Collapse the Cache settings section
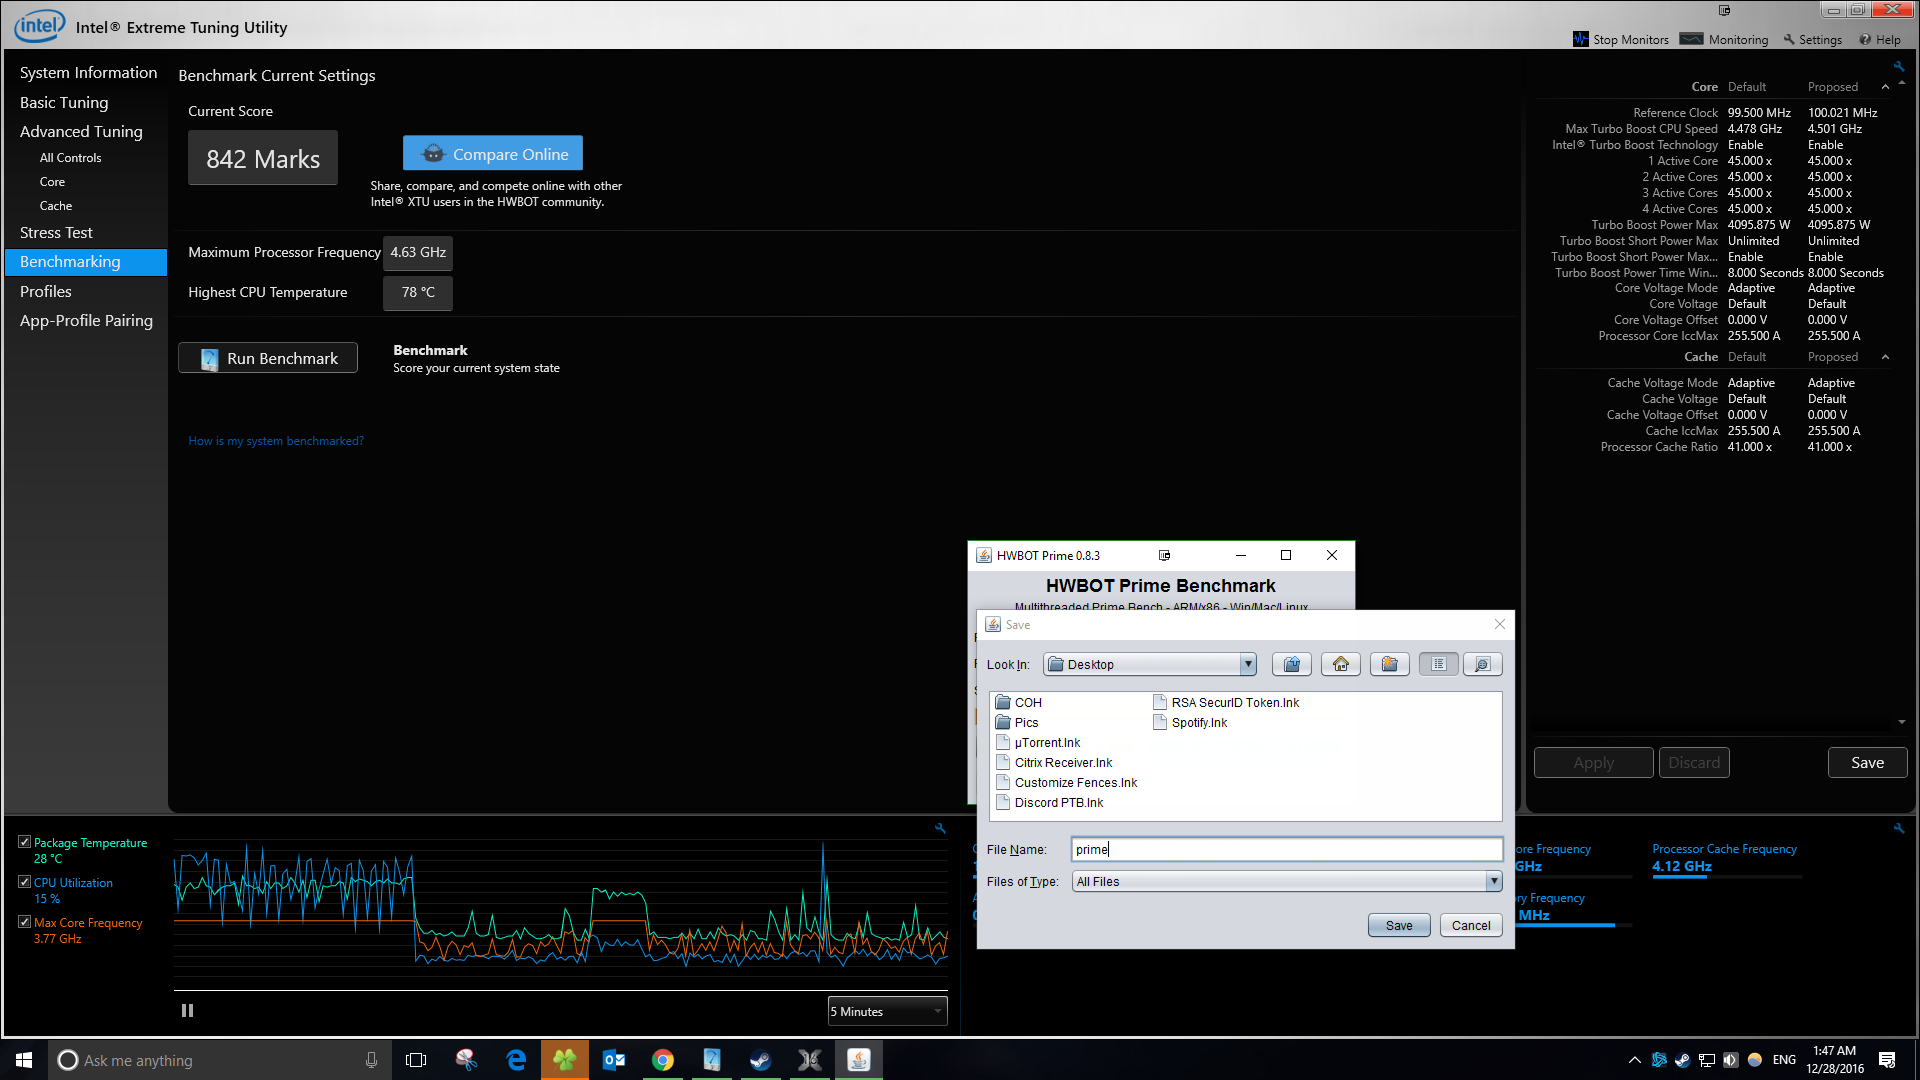Screen dimensions: 1920x1080 tap(1885, 357)
